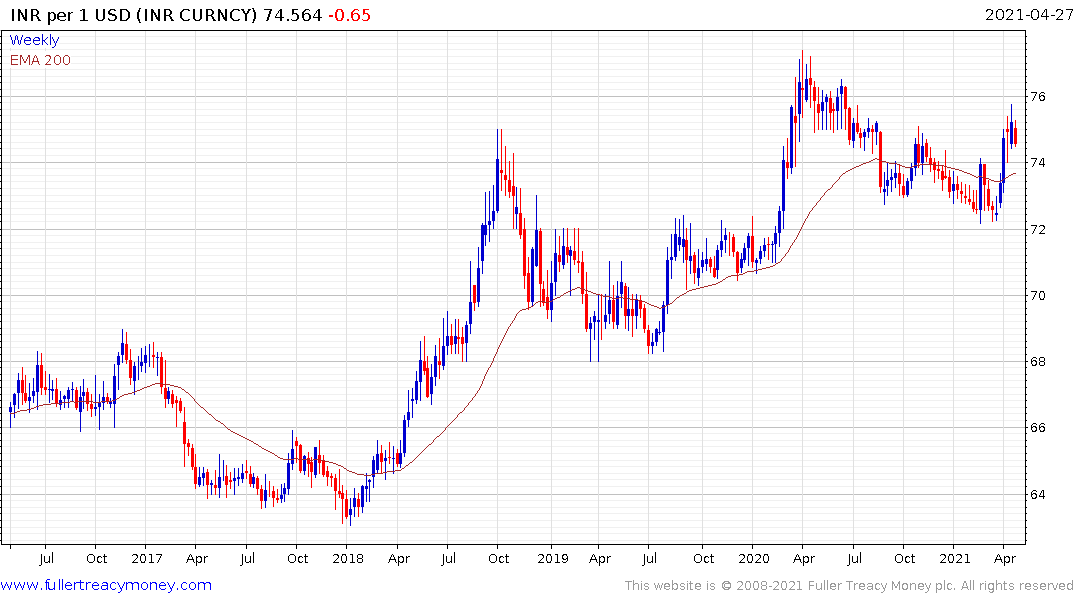Screen dimensions: 1075x600
Task: Click the x-axis label '2021'
Action: [x=954, y=558]
